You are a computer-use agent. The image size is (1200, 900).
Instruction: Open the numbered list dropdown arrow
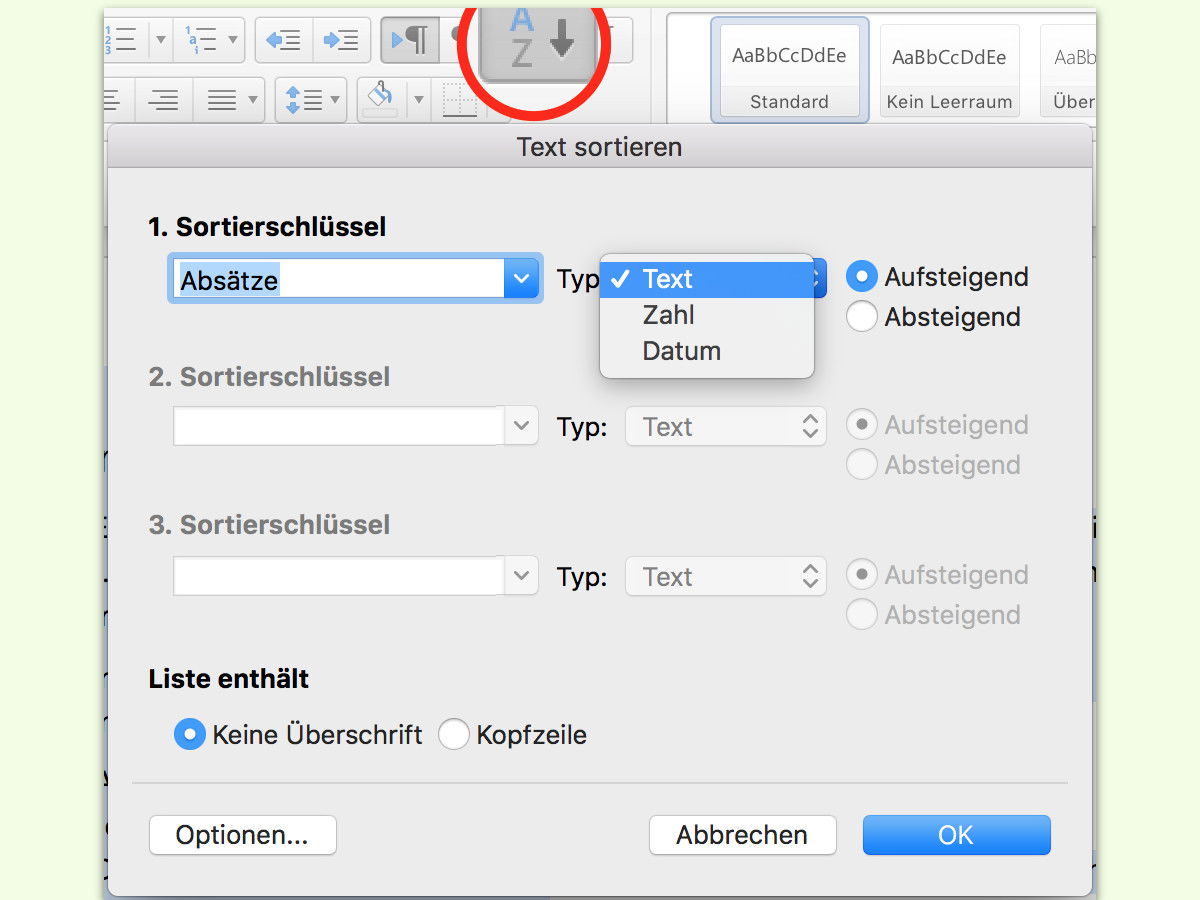(160, 40)
